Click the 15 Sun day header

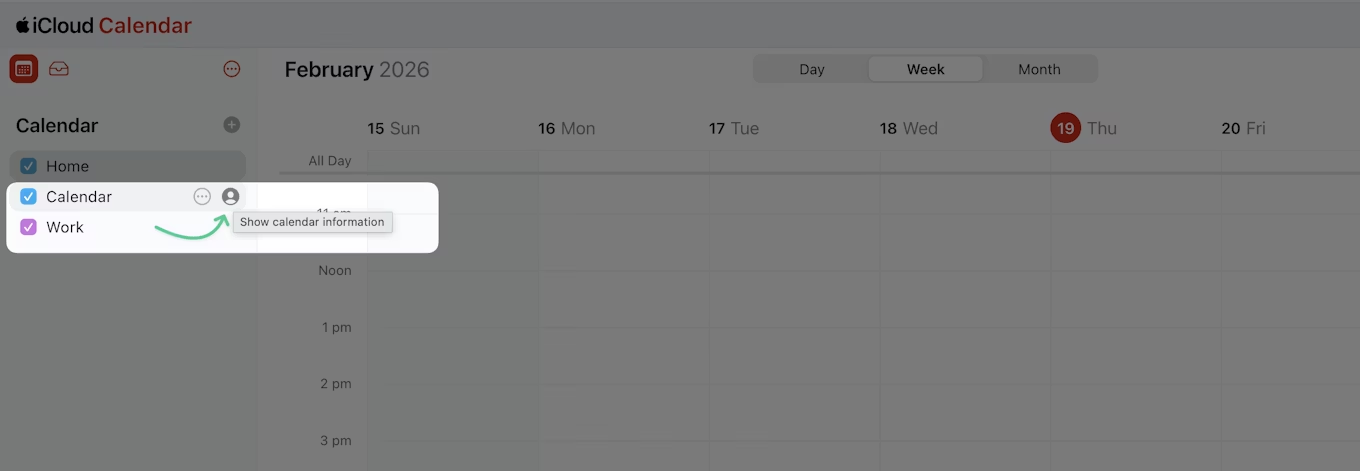point(394,128)
